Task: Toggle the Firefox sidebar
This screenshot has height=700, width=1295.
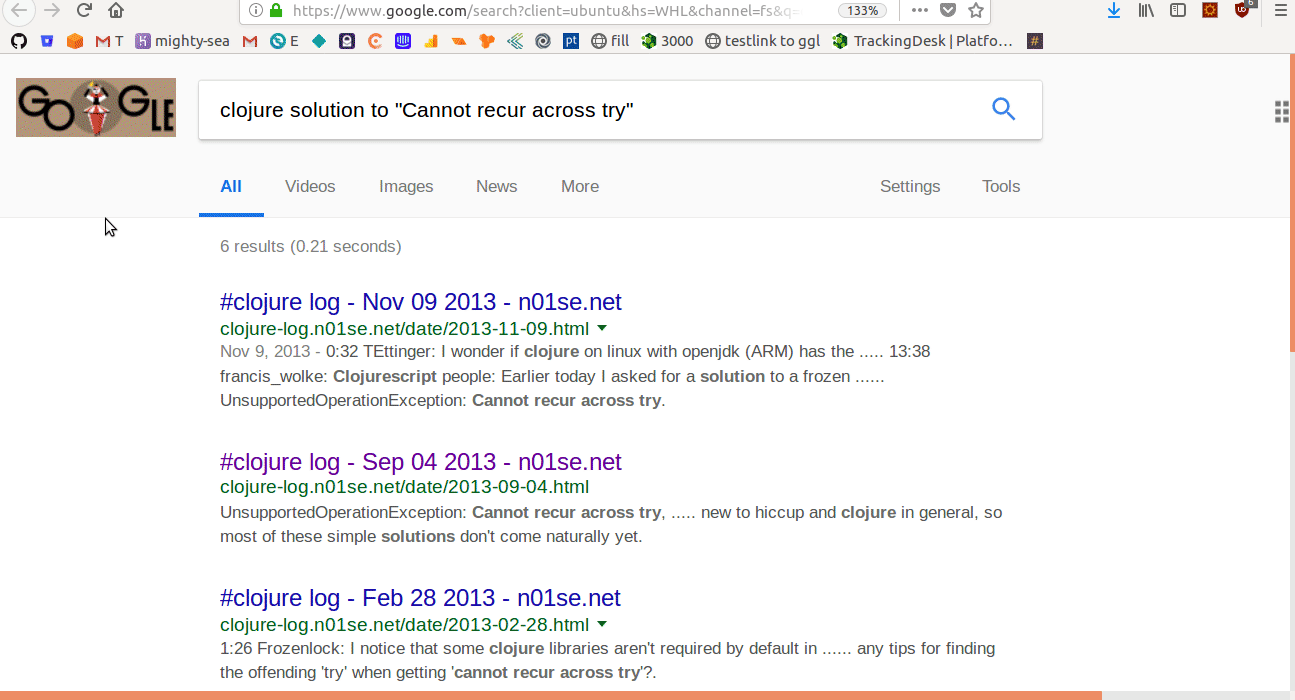Action: tap(1178, 10)
